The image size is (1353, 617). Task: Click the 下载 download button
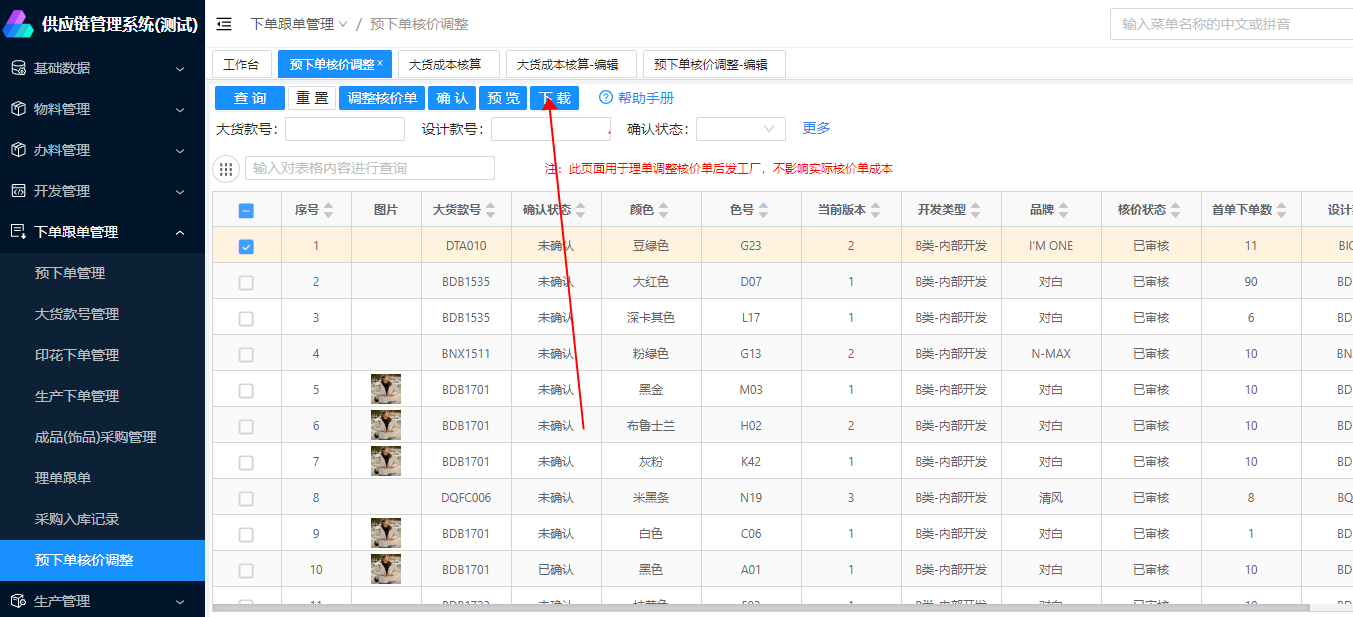coord(554,98)
